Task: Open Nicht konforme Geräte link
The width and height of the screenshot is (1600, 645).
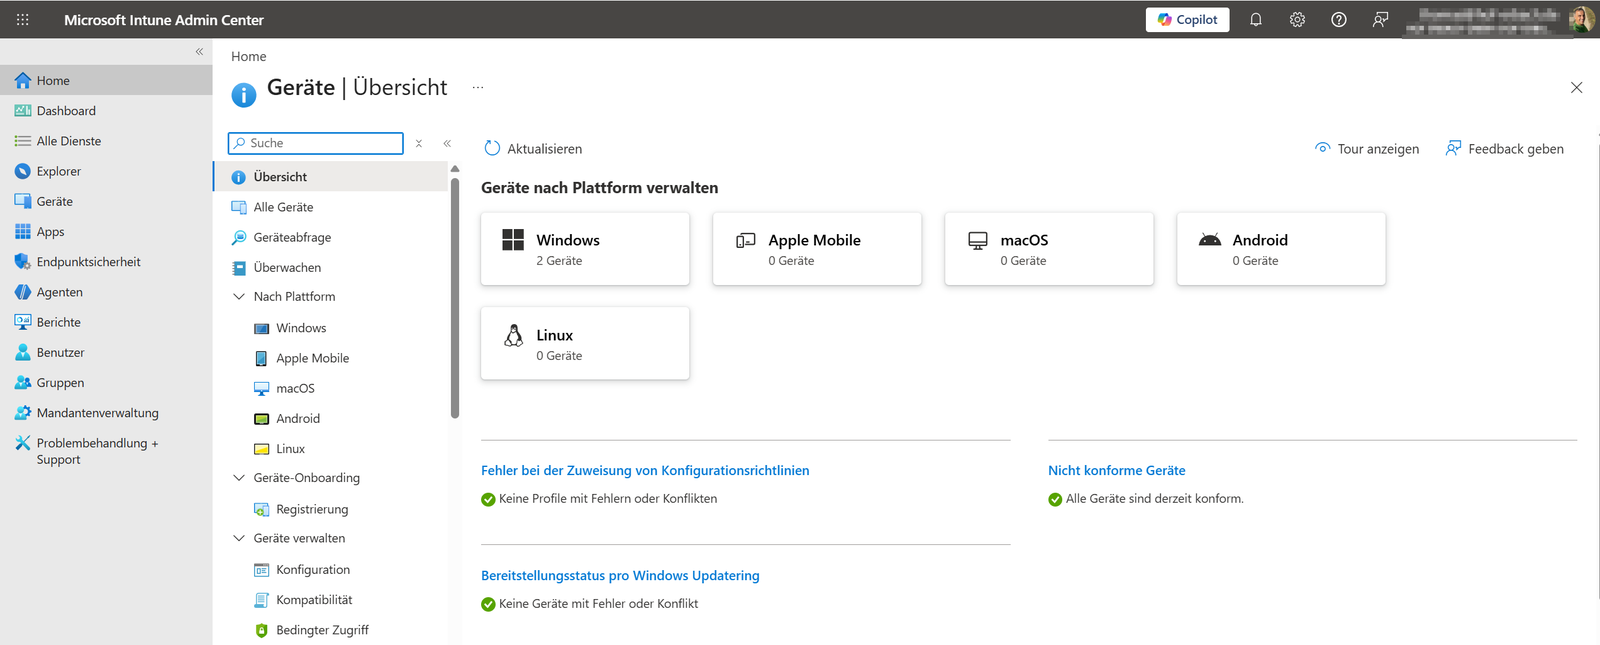Action: tap(1116, 470)
